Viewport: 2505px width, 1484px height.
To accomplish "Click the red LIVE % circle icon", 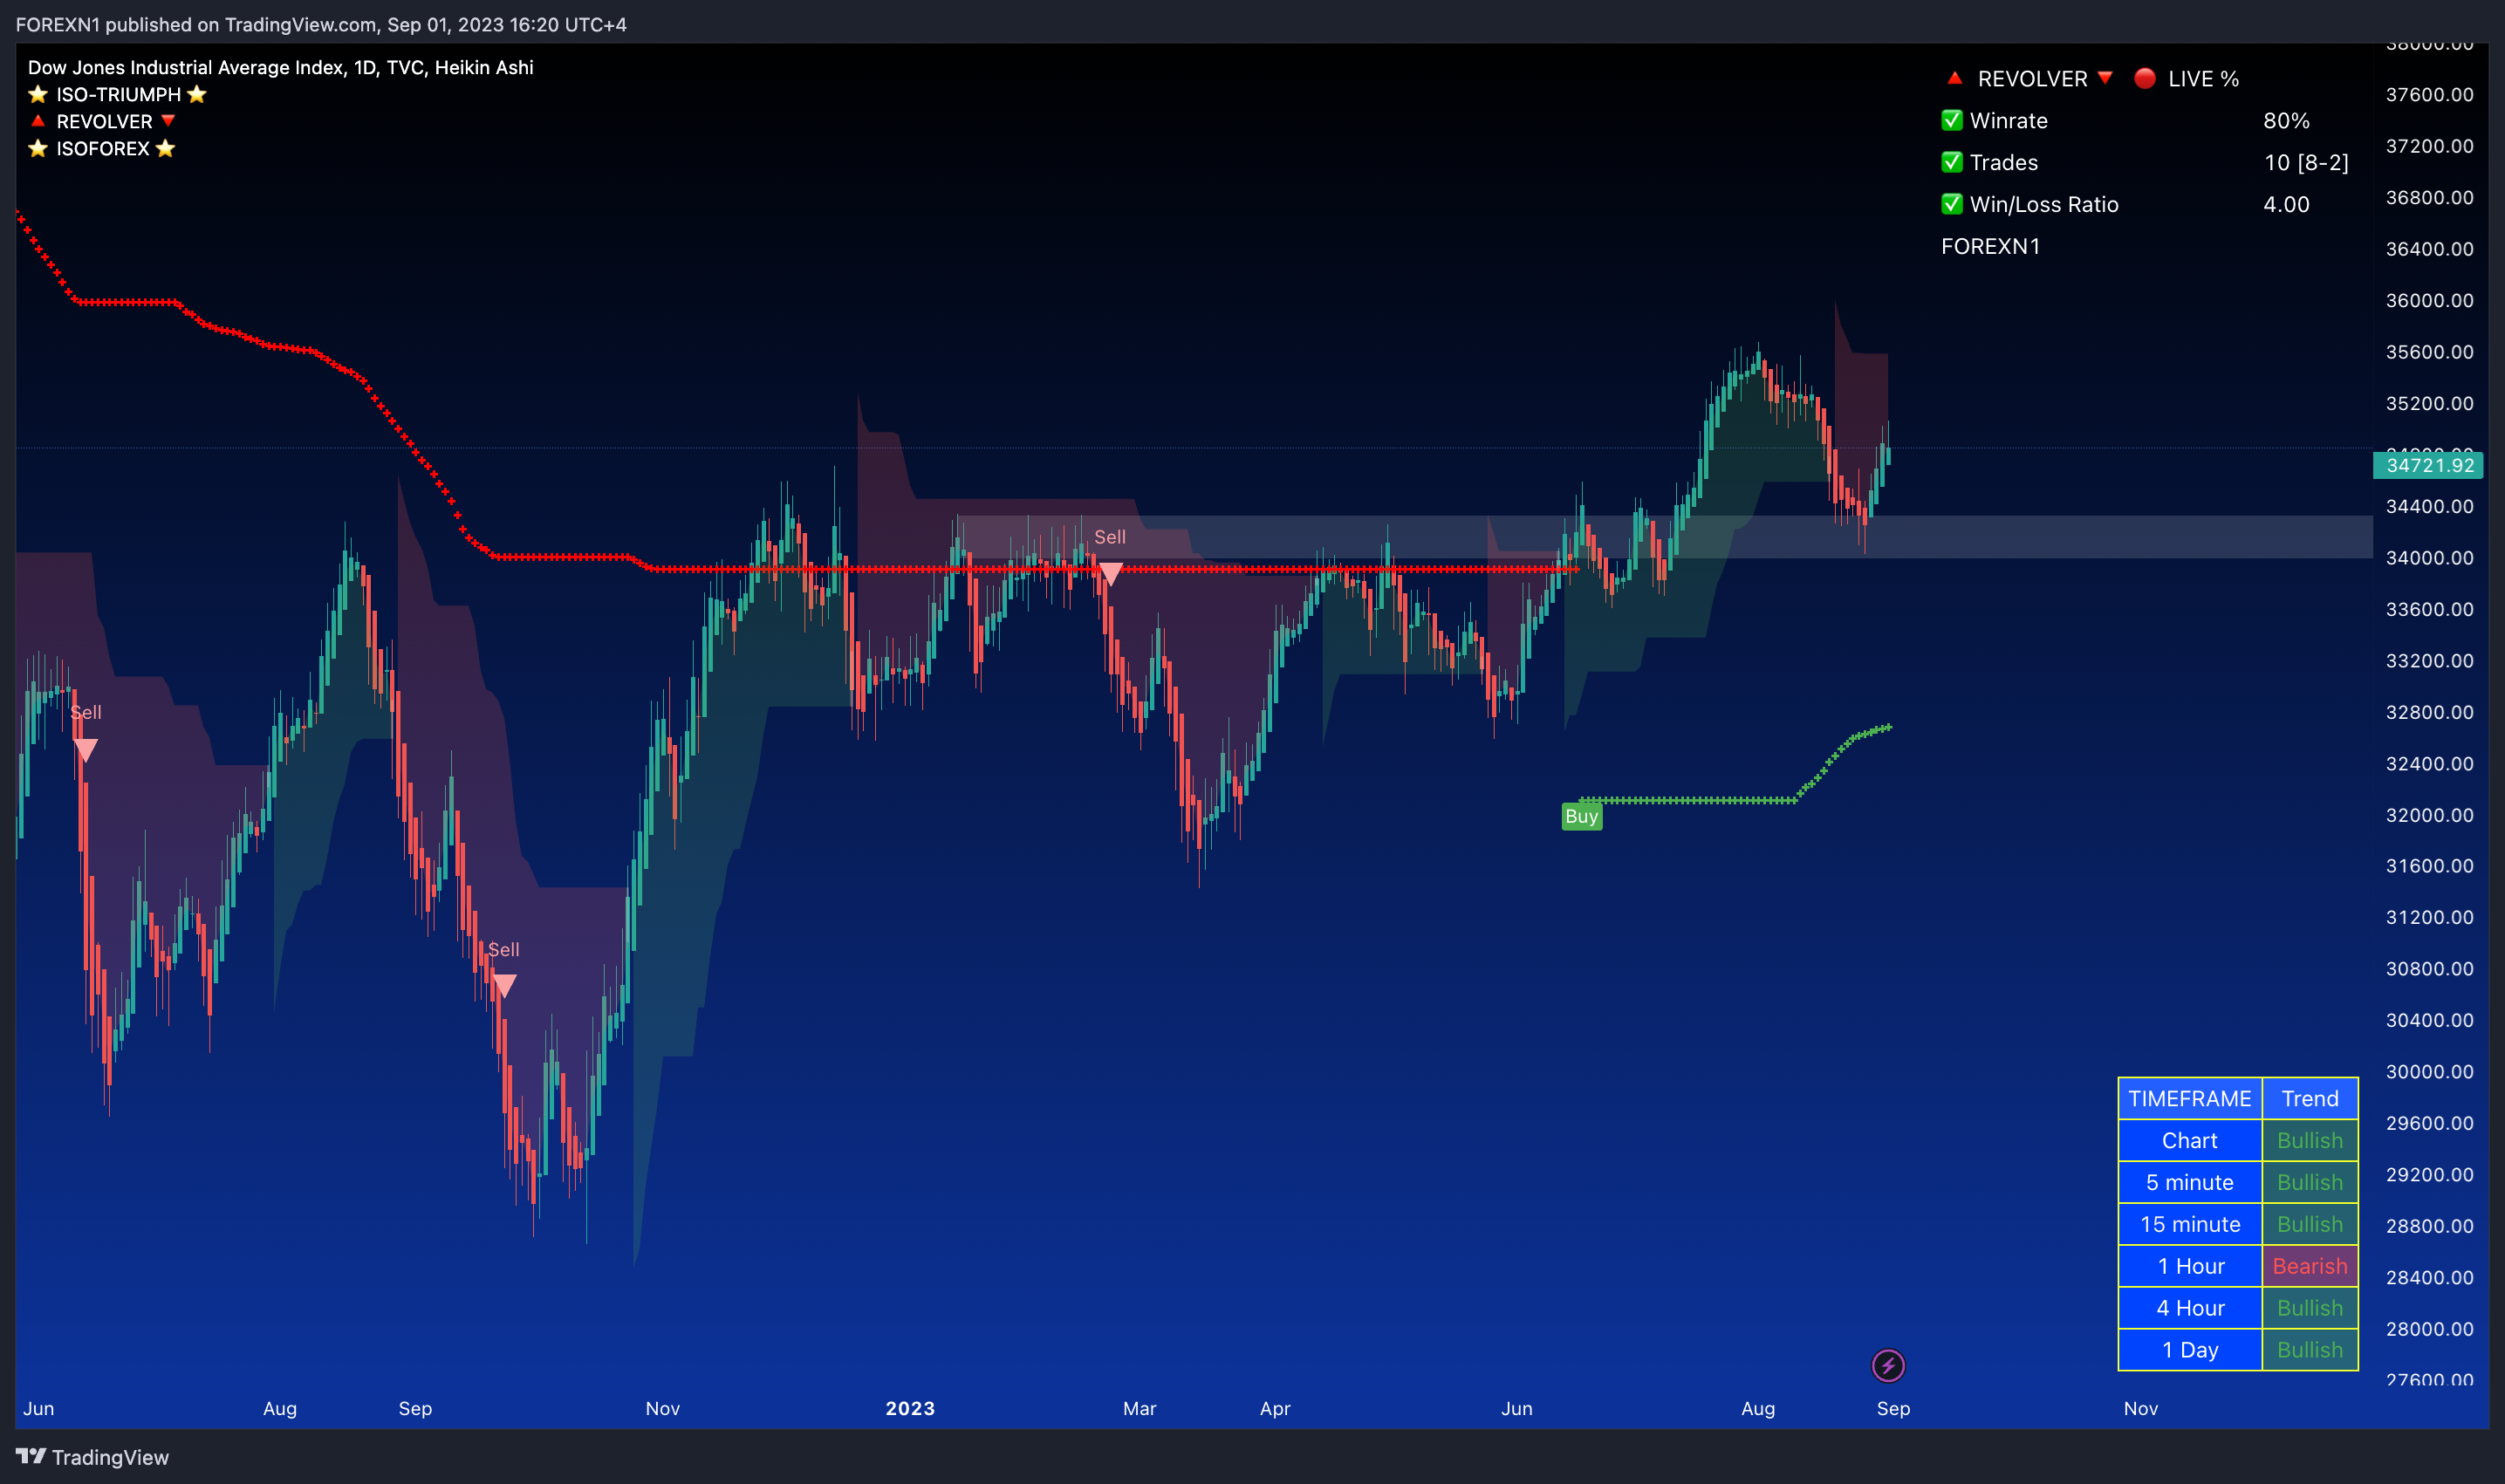I will [2144, 78].
